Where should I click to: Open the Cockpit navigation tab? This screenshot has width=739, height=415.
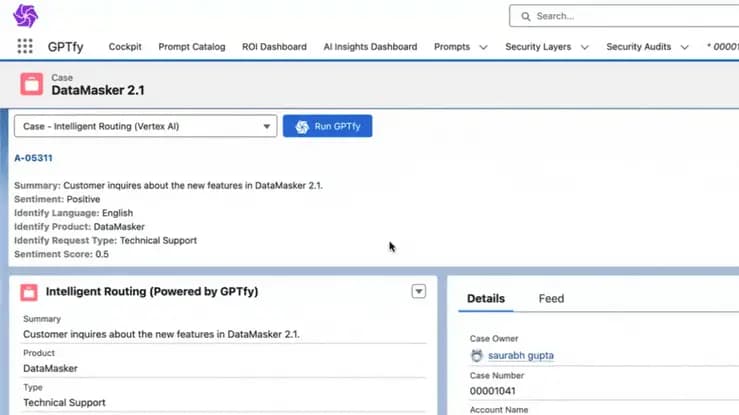125,47
